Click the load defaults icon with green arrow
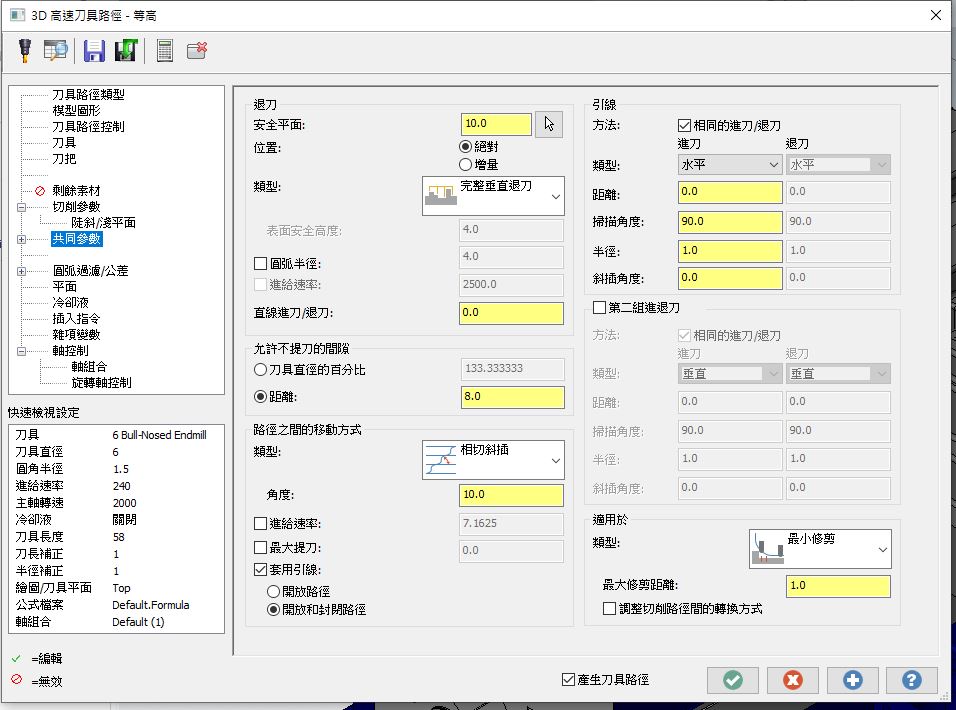Screen dimensions: 956x710 (125, 50)
